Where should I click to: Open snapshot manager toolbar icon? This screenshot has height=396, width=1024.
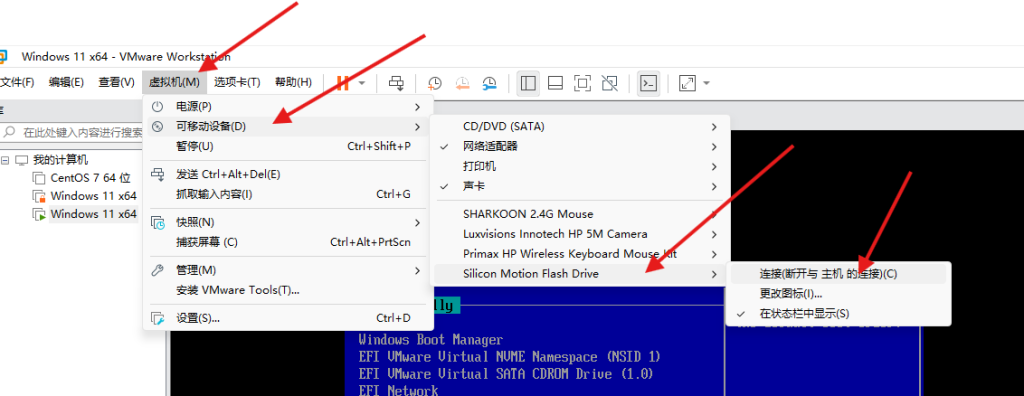(489, 83)
